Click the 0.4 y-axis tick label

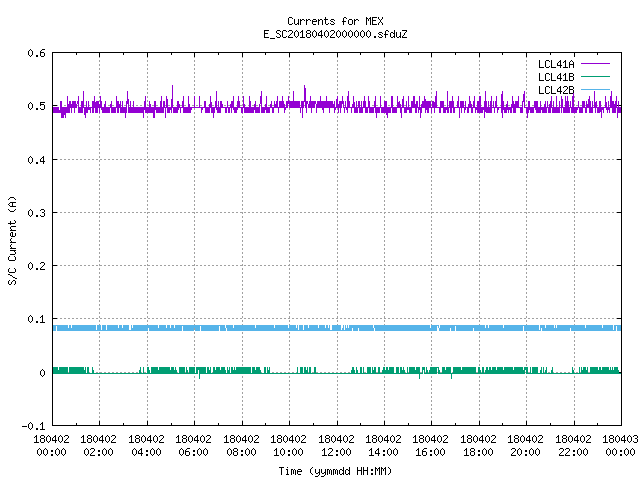(36, 160)
